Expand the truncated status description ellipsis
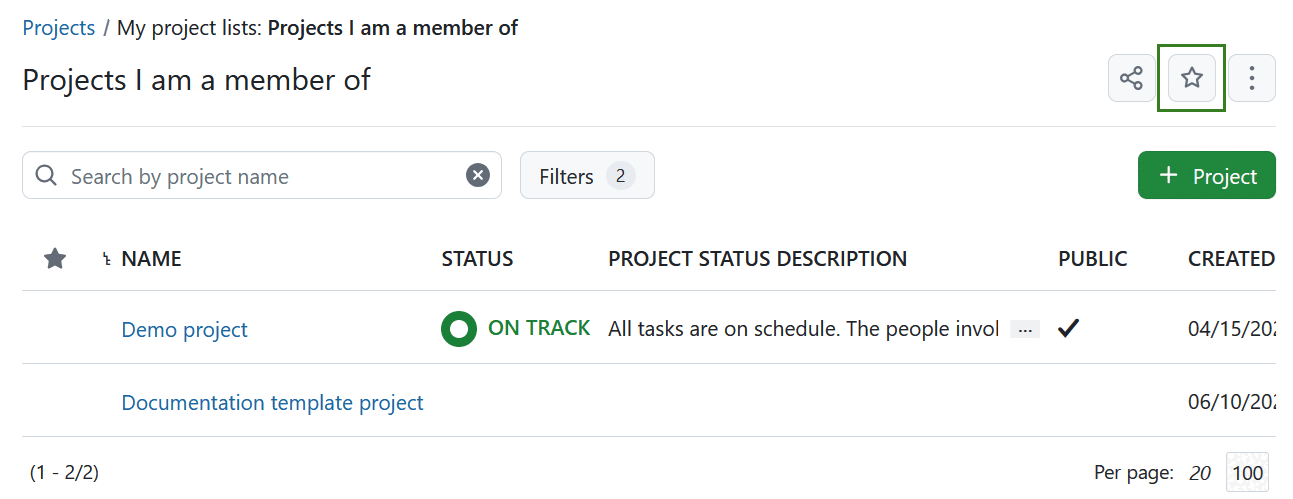The height and width of the screenshot is (499, 1293). 1025,329
